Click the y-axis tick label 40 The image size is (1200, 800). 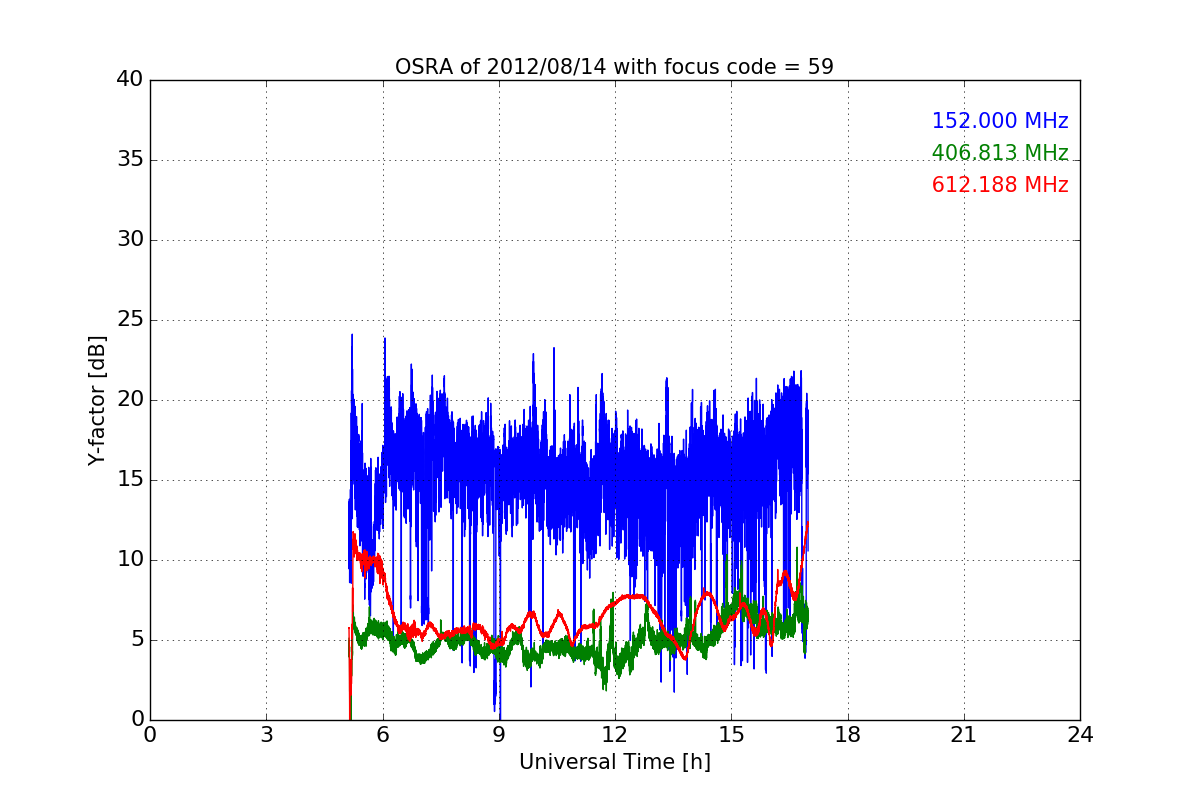(x=130, y=80)
